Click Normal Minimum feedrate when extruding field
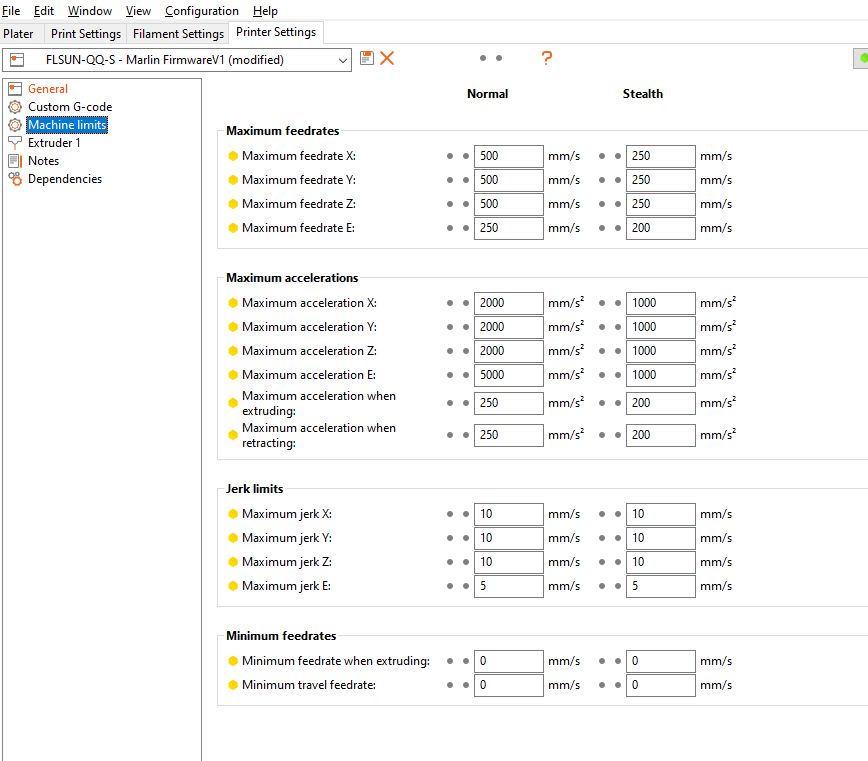Viewport: 868px width, 761px height. pos(509,661)
